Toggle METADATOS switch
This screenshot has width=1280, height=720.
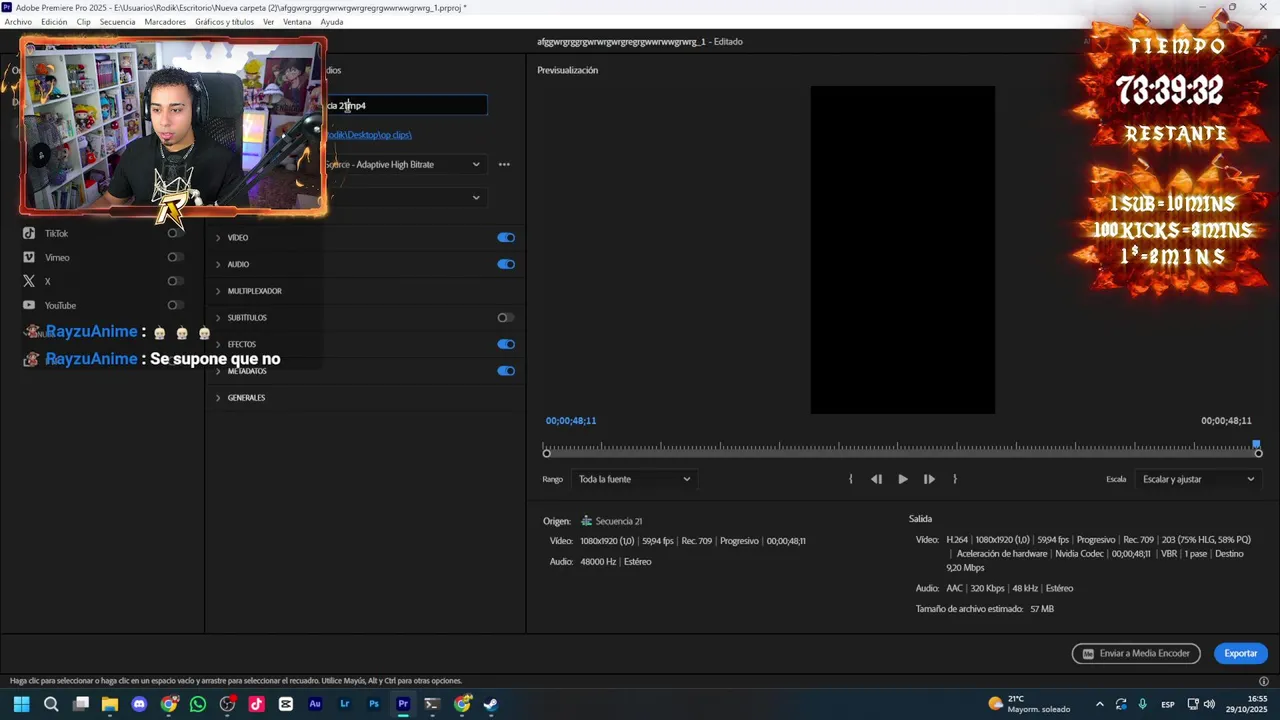point(506,371)
